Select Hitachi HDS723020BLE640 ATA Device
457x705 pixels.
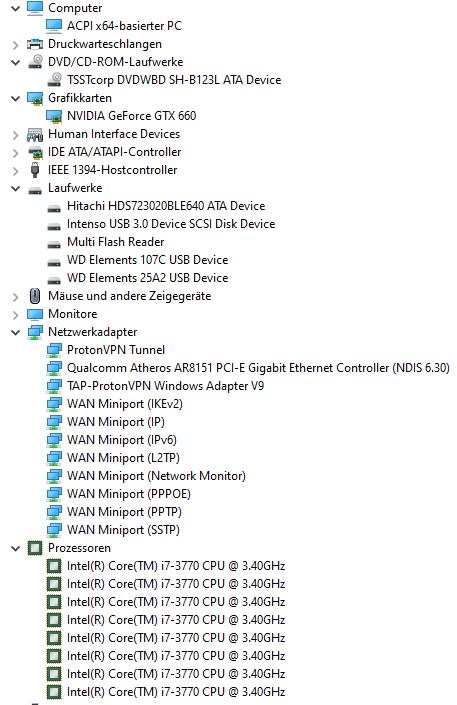pyautogui.click(x=166, y=206)
